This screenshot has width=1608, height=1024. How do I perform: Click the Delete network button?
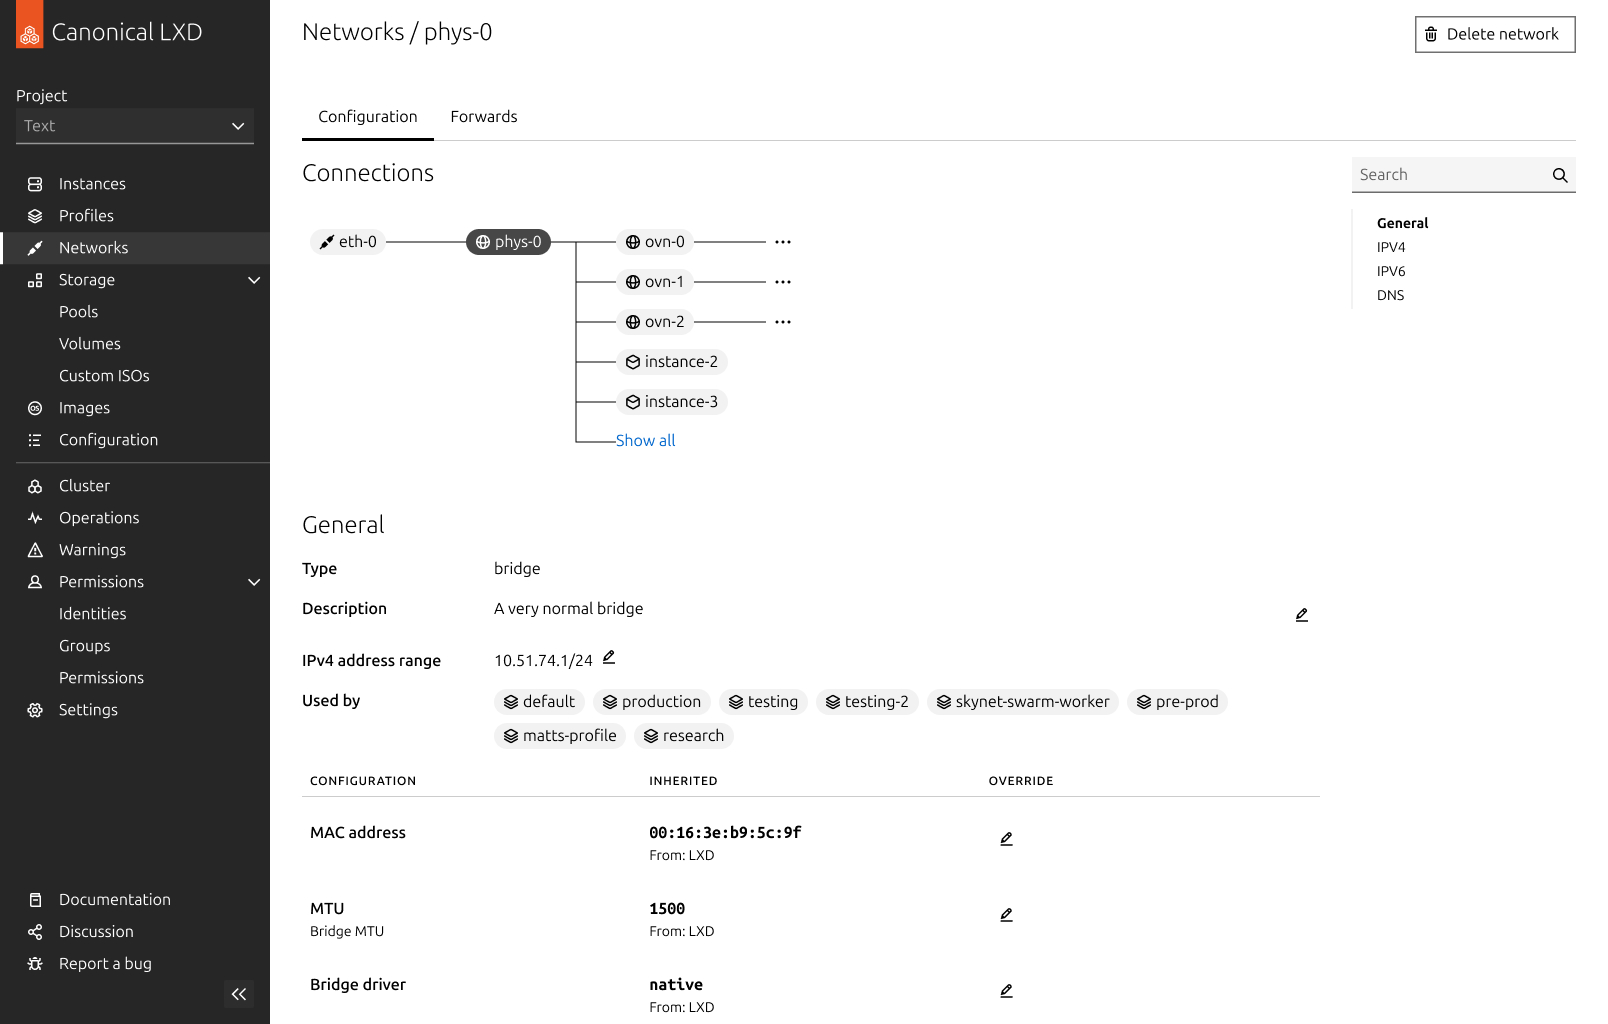coord(1495,34)
